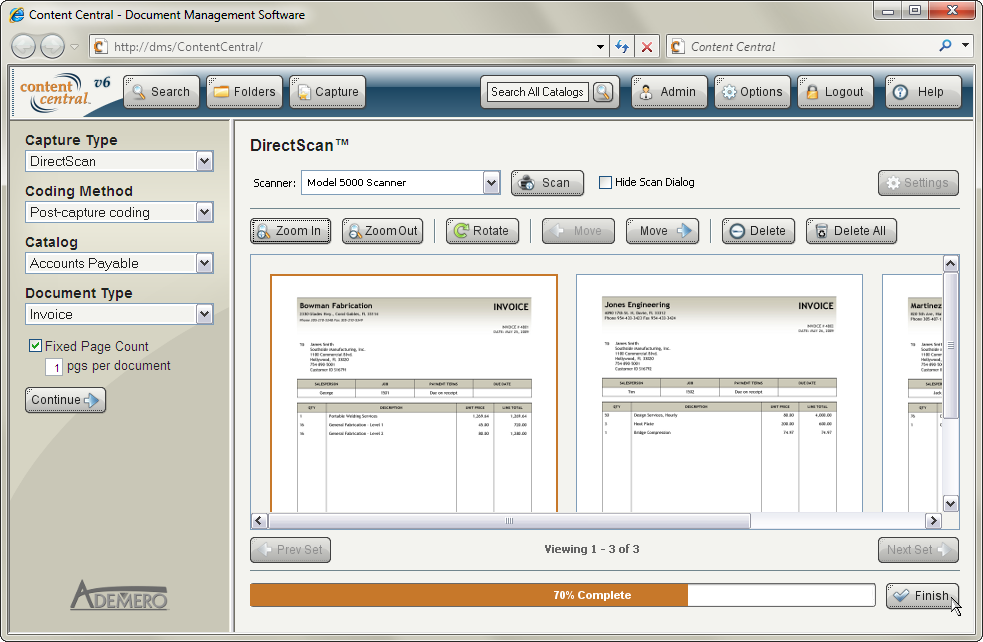This screenshot has height=642, width=983.
Task: Click the Finish button
Action: point(922,596)
